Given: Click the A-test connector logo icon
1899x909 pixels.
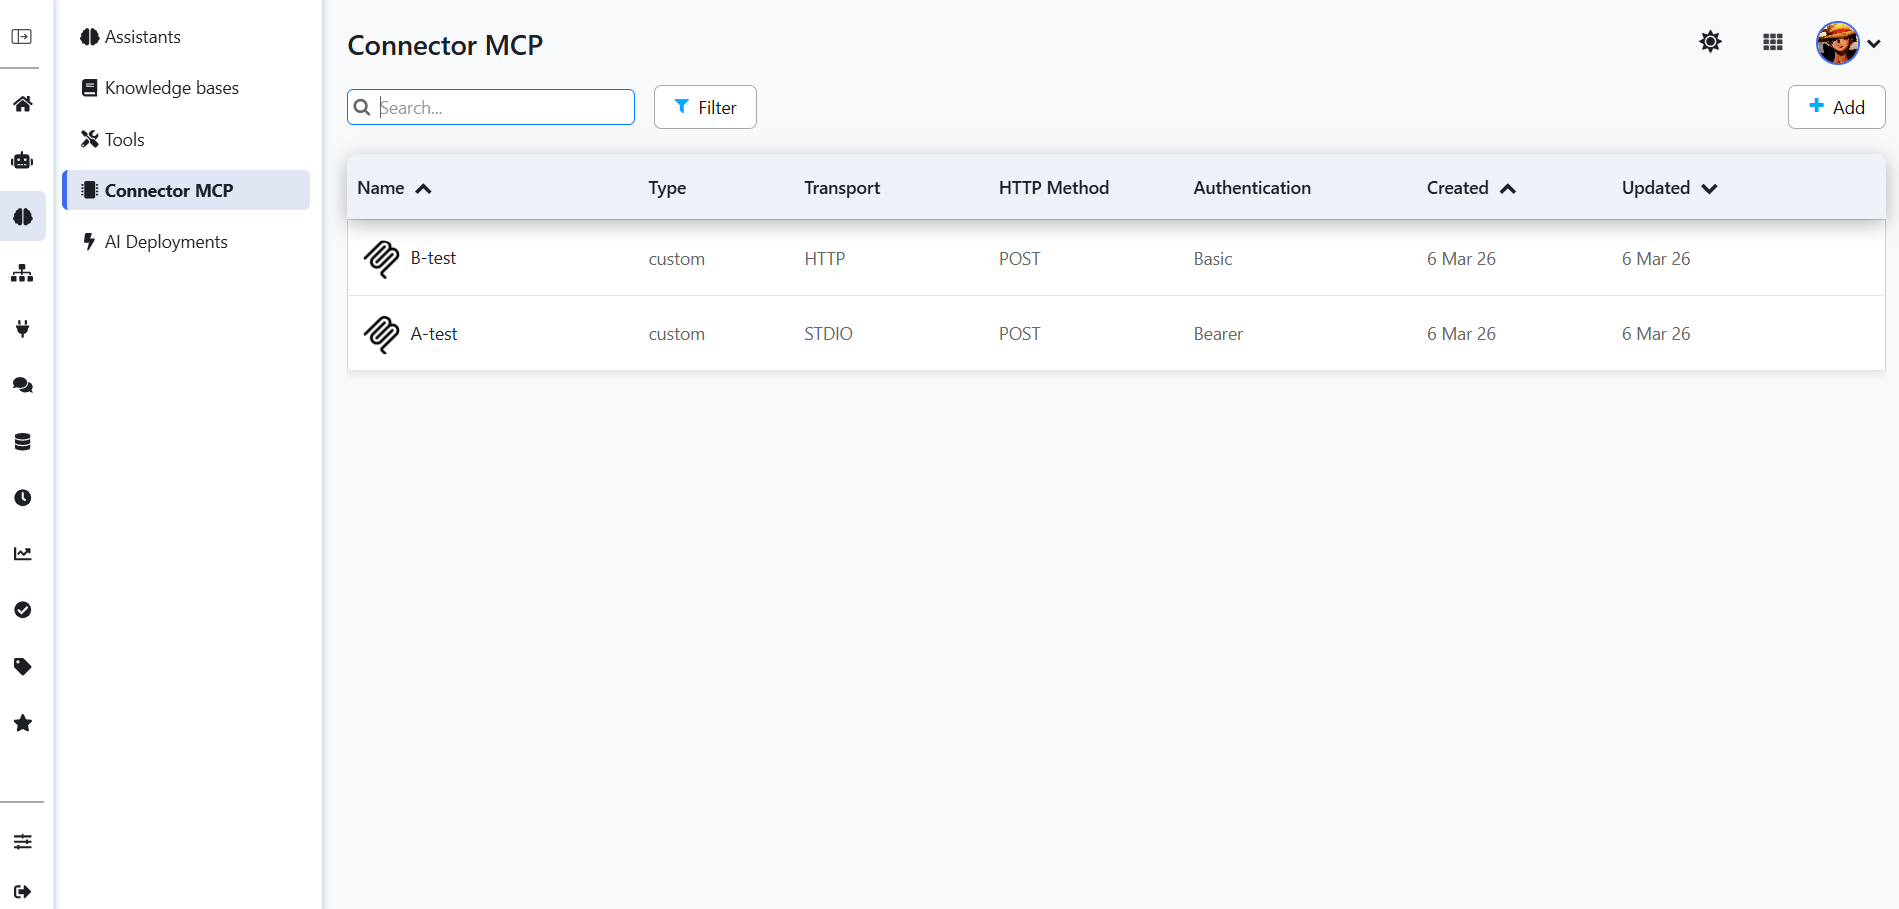Looking at the screenshot, I should (x=381, y=334).
